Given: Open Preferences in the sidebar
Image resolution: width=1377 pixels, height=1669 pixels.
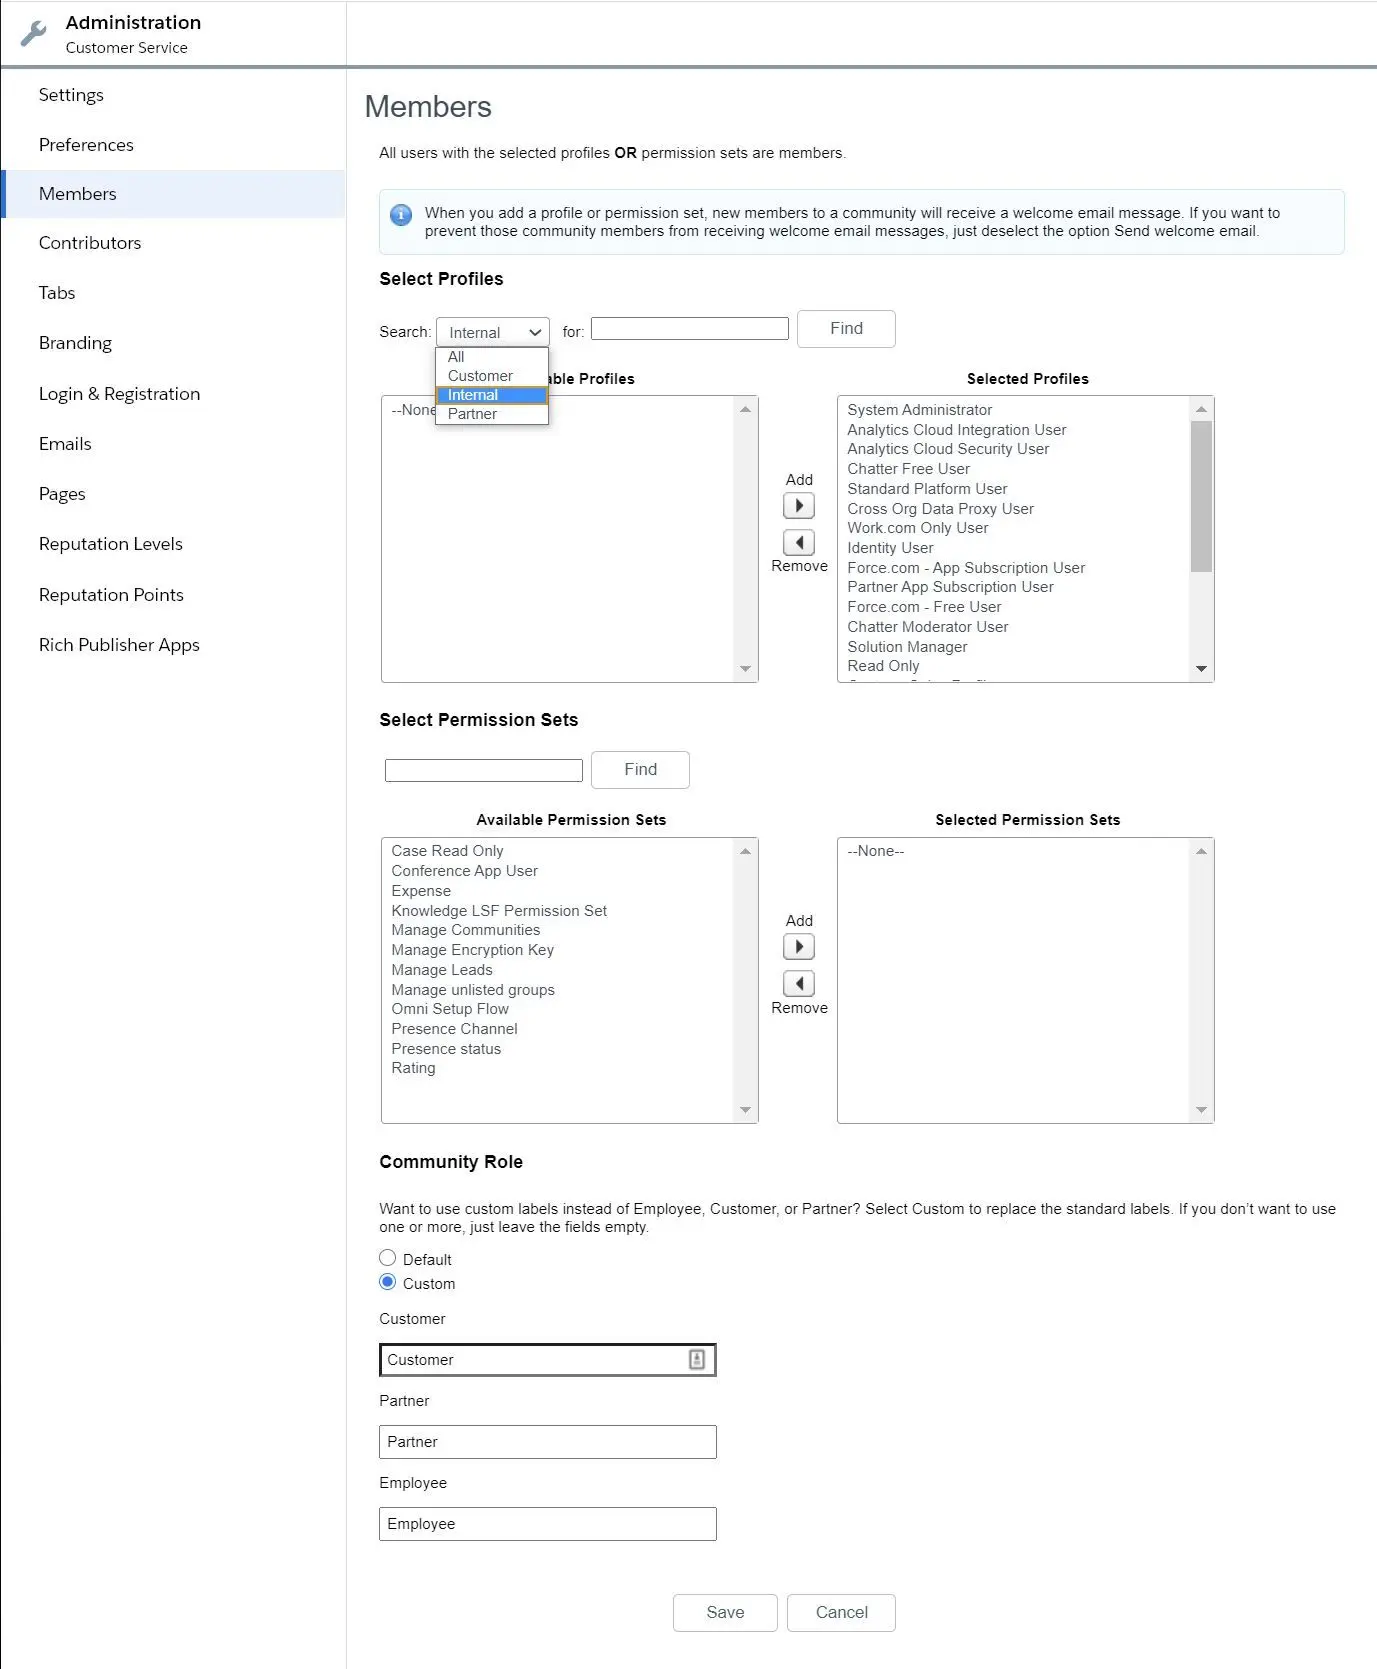Looking at the screenshot, I should 86,145.
